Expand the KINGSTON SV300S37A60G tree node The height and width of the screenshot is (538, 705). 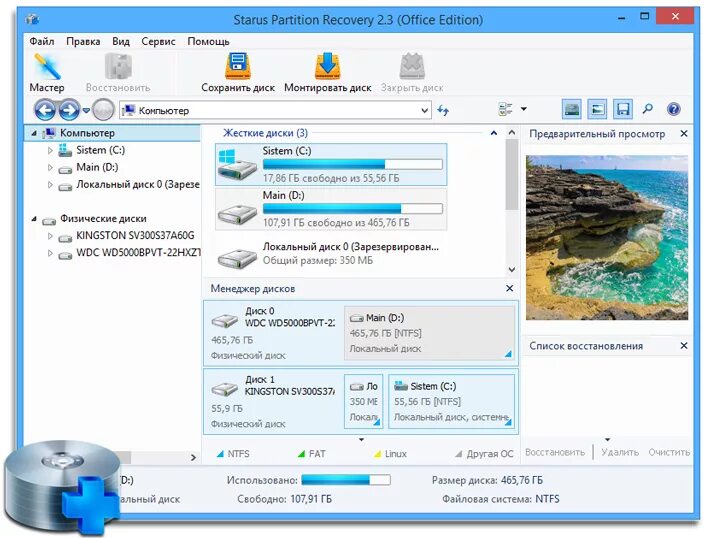[50, 236]
